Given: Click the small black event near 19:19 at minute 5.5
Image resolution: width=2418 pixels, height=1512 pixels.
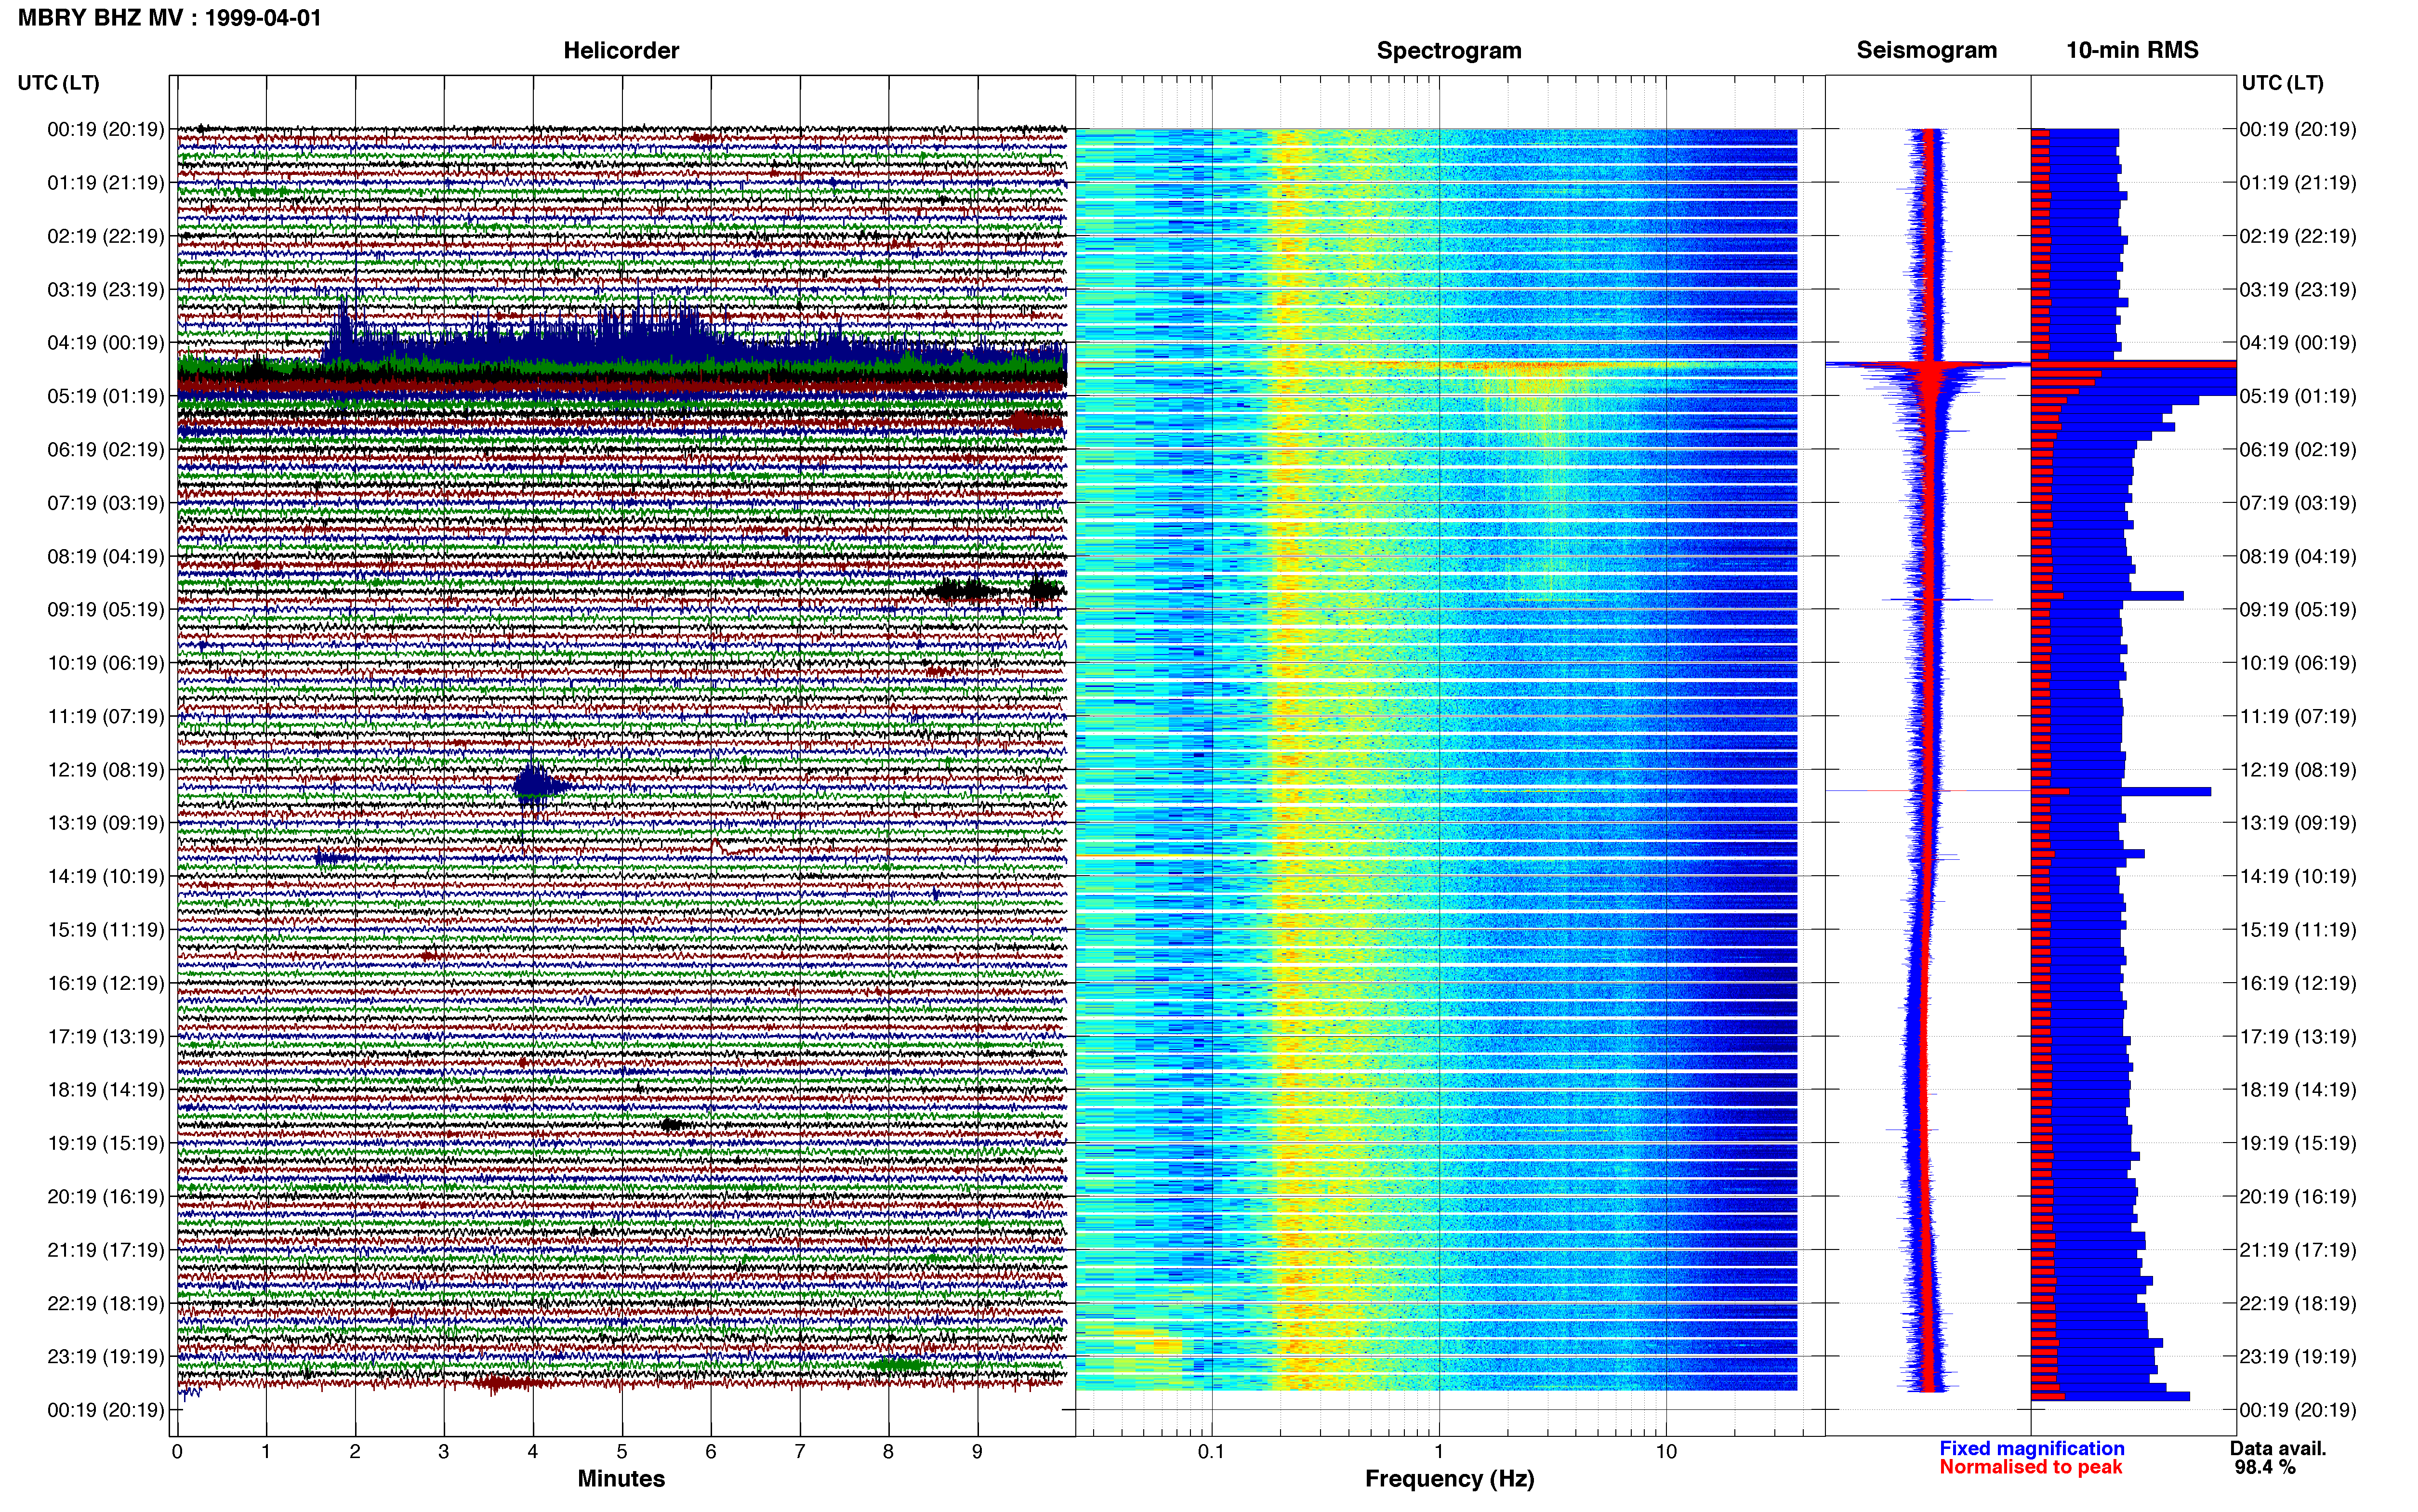Looking at the screenshot, I should (x=672, y=1125).
